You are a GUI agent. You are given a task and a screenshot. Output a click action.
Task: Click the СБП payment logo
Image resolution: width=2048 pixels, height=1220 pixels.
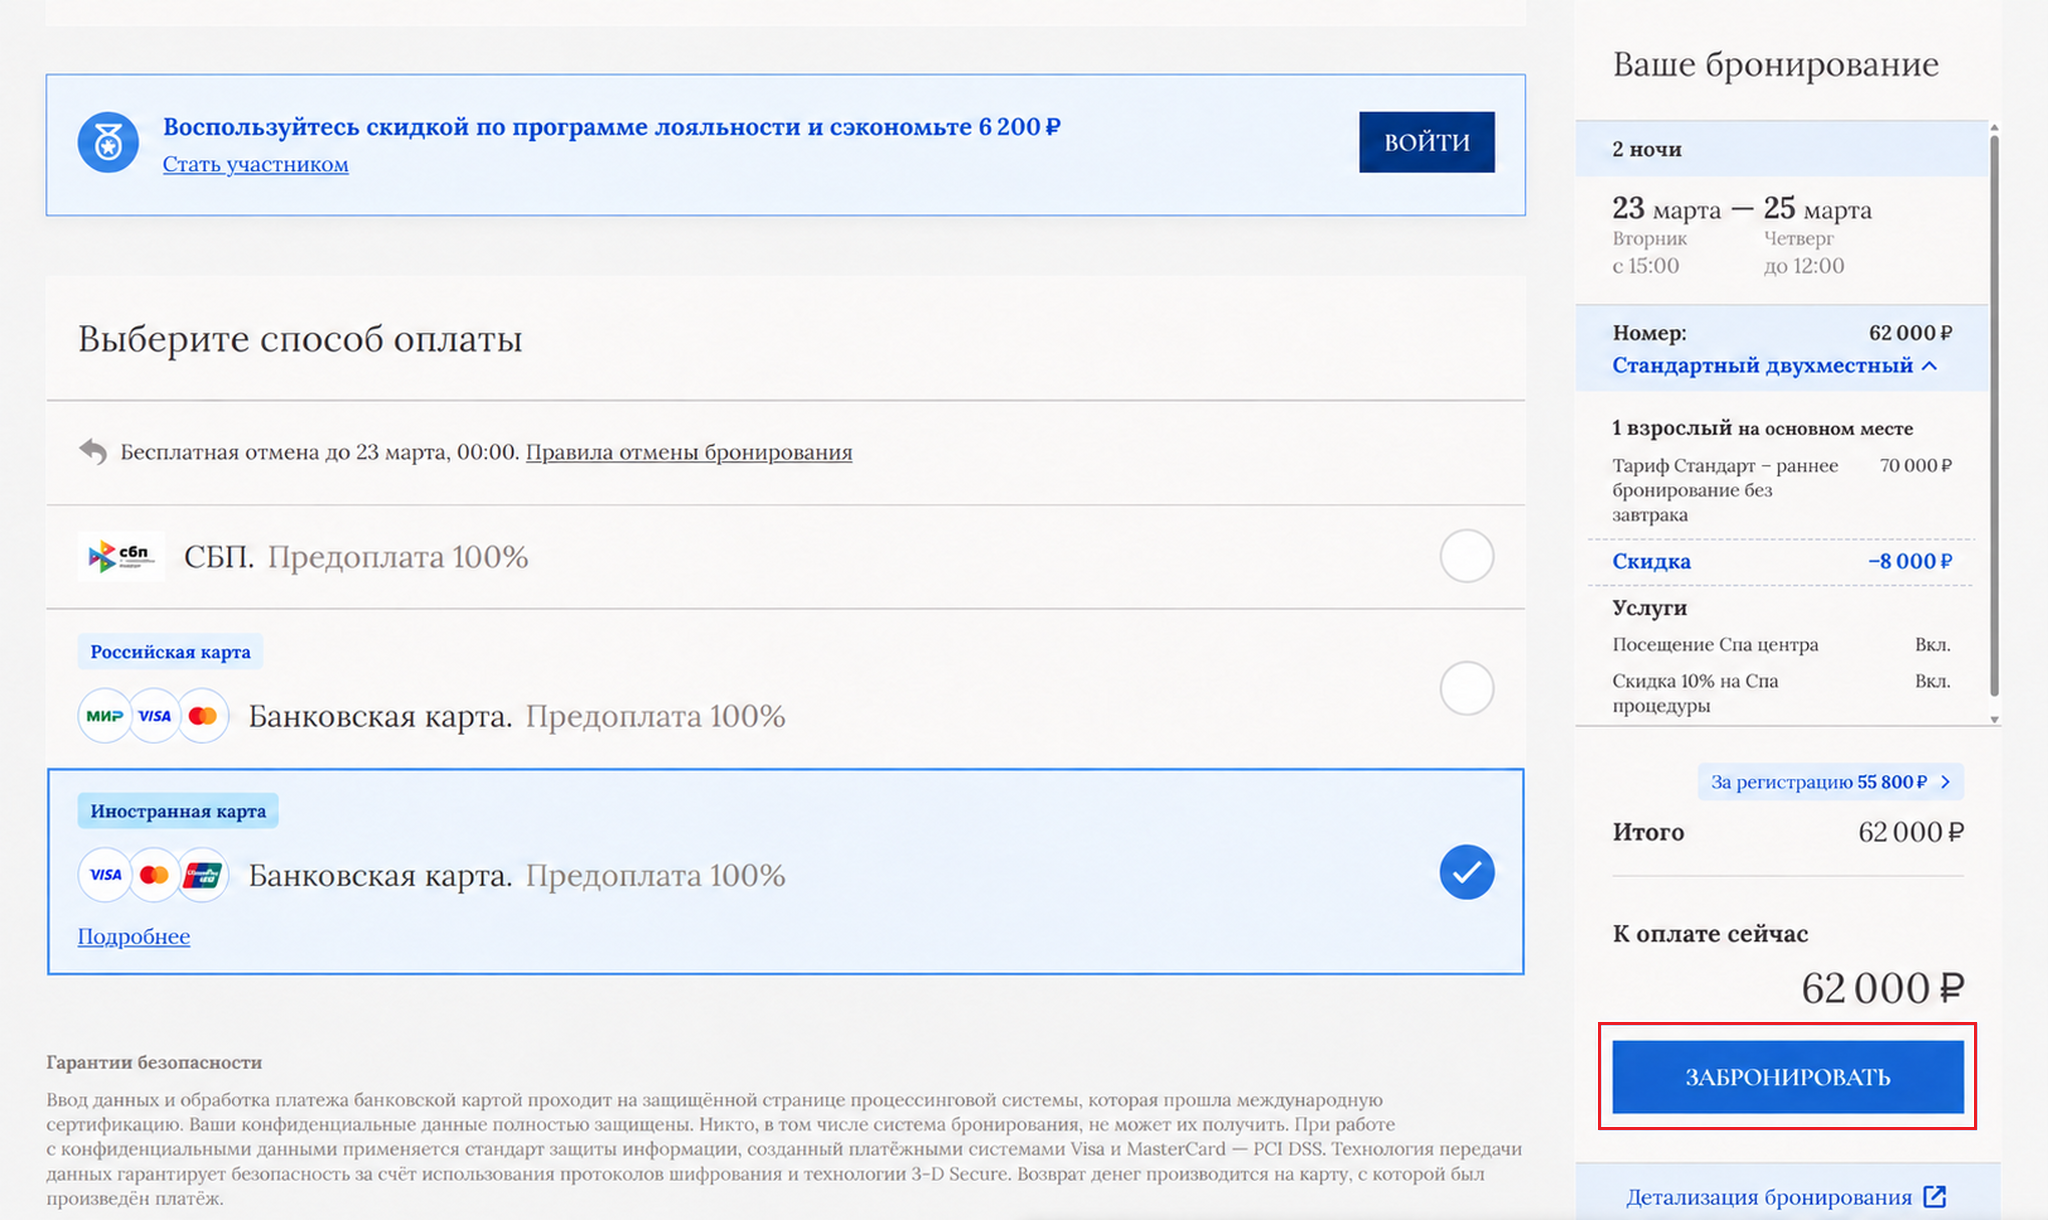(x=121, y=556)
